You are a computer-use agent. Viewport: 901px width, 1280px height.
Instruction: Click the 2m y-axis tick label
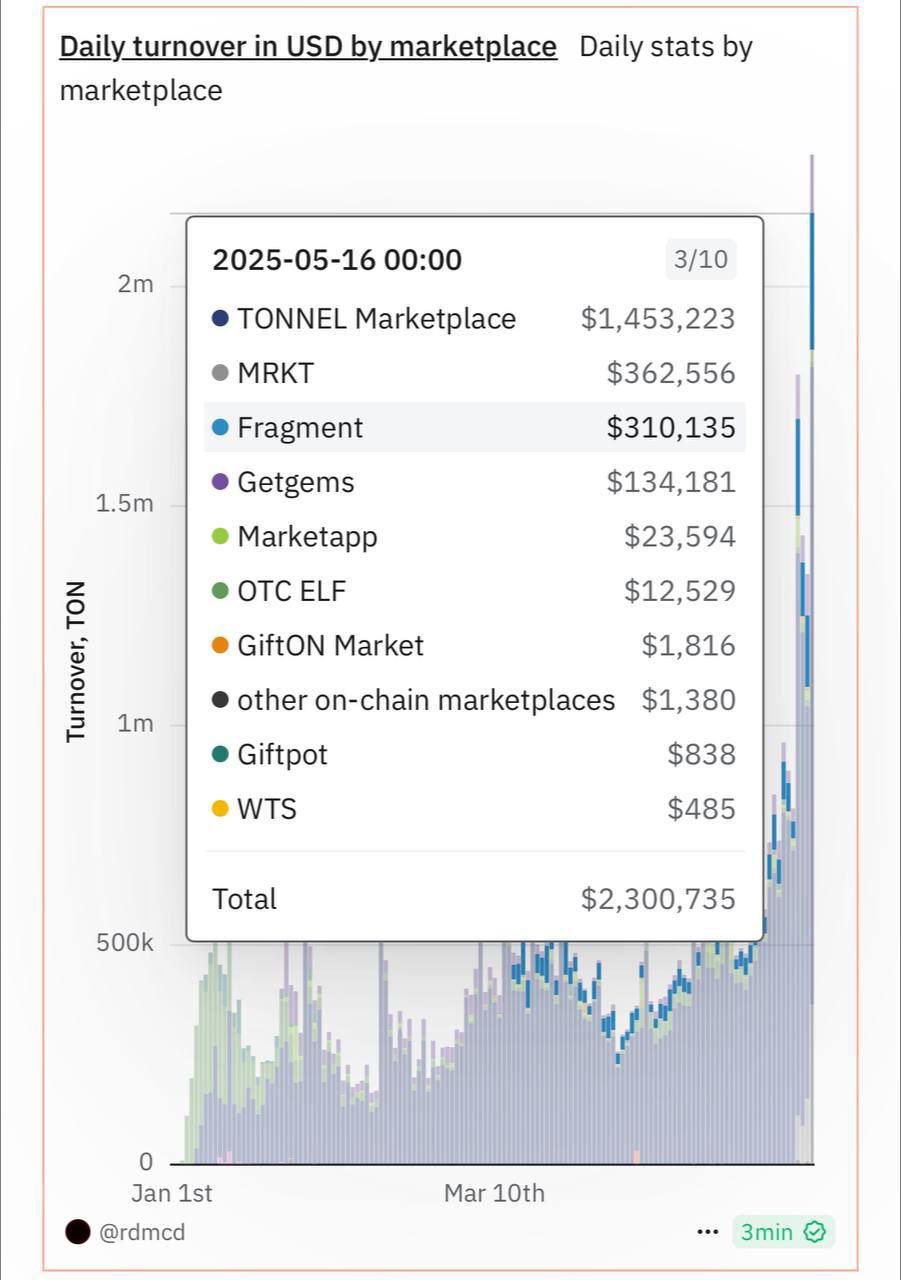136,285
